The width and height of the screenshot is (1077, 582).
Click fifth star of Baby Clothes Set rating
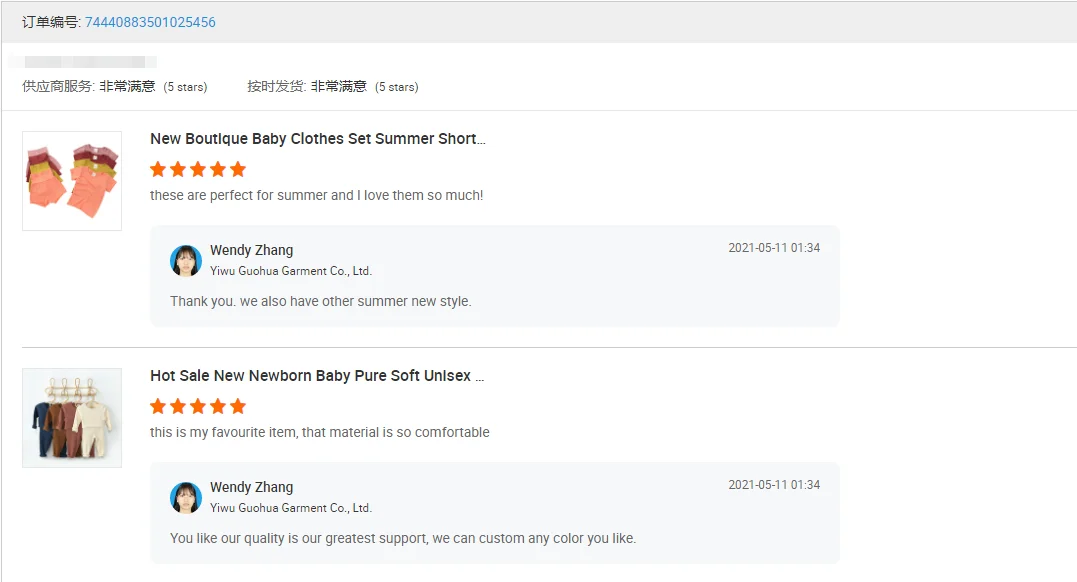(x=238, y=169)
